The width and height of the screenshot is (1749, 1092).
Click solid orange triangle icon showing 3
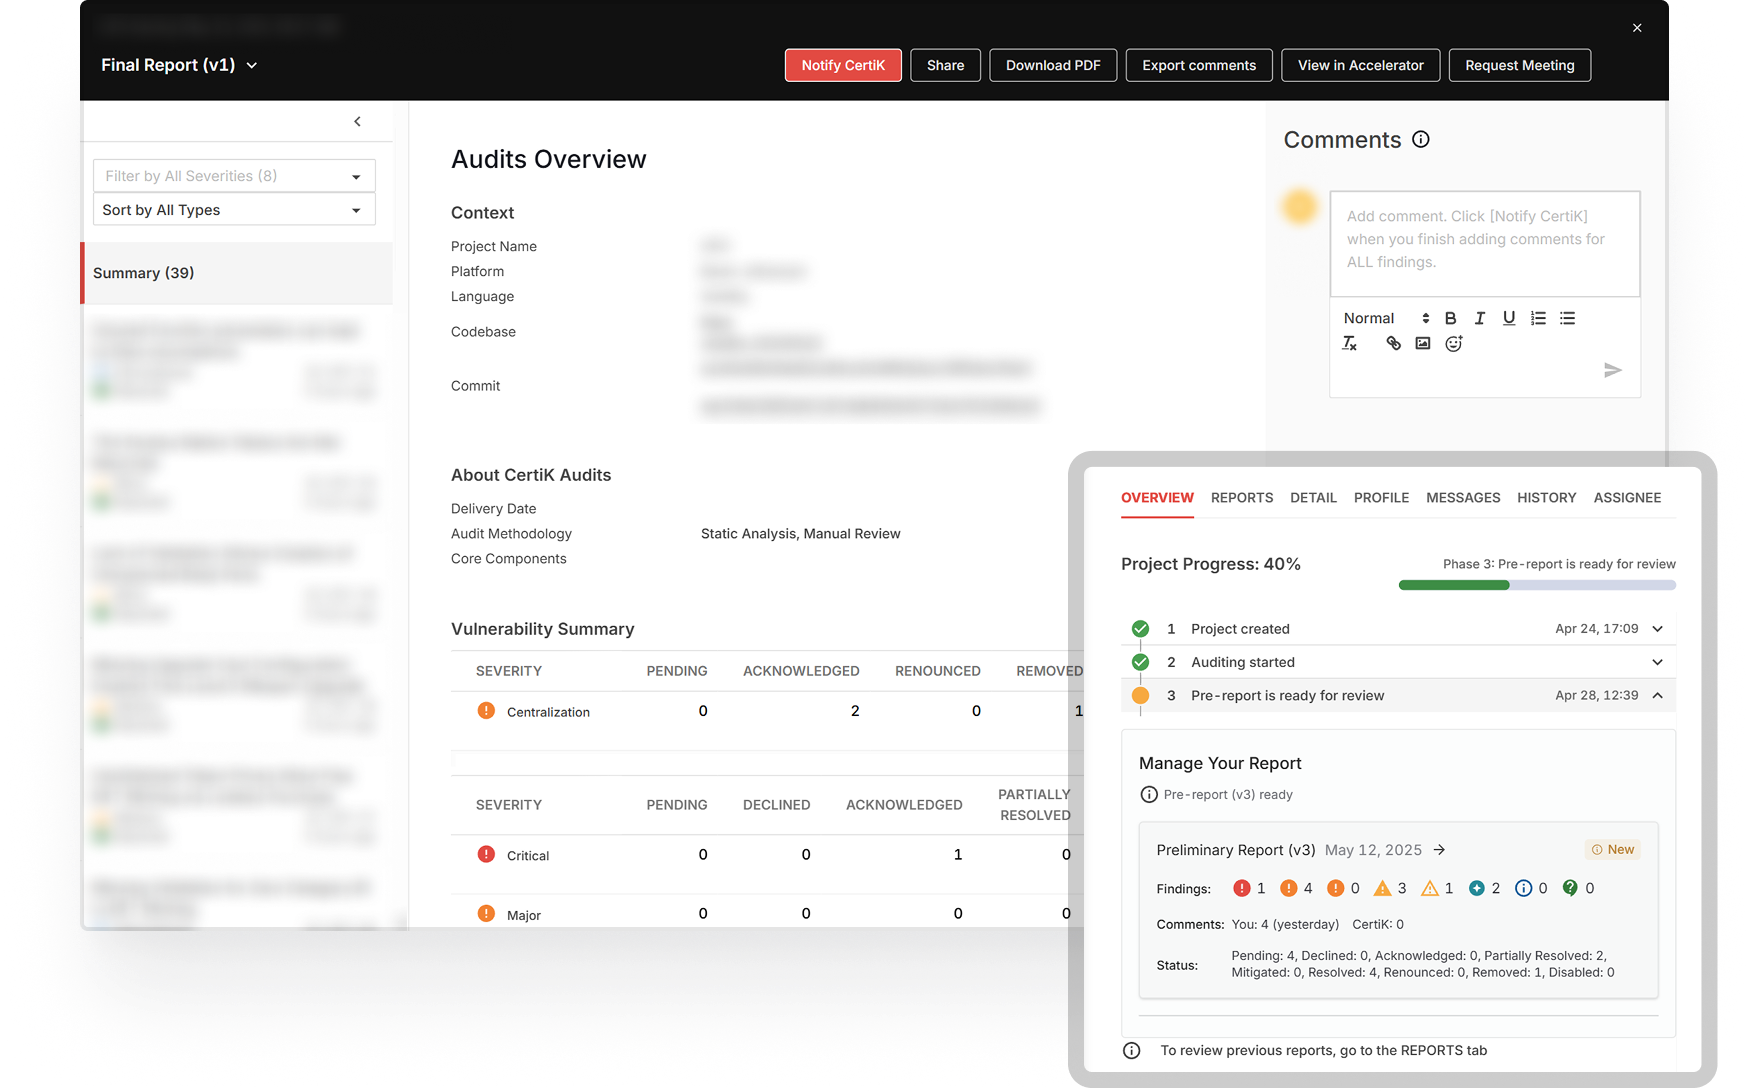coord(1382,888)
